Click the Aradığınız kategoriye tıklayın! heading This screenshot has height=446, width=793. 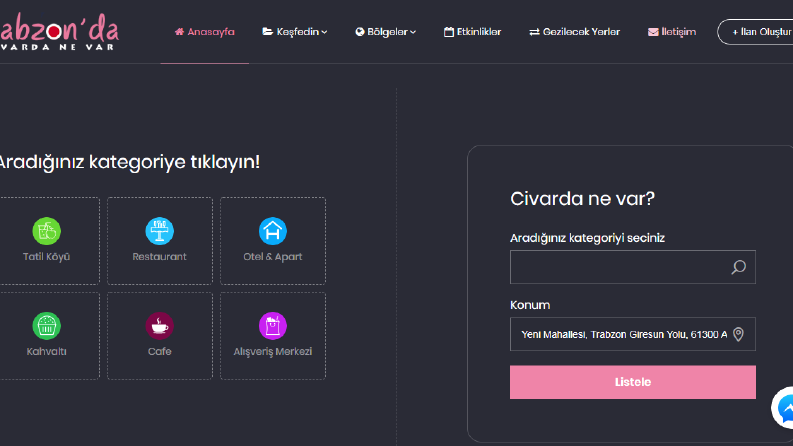click(x=129, y=162)
